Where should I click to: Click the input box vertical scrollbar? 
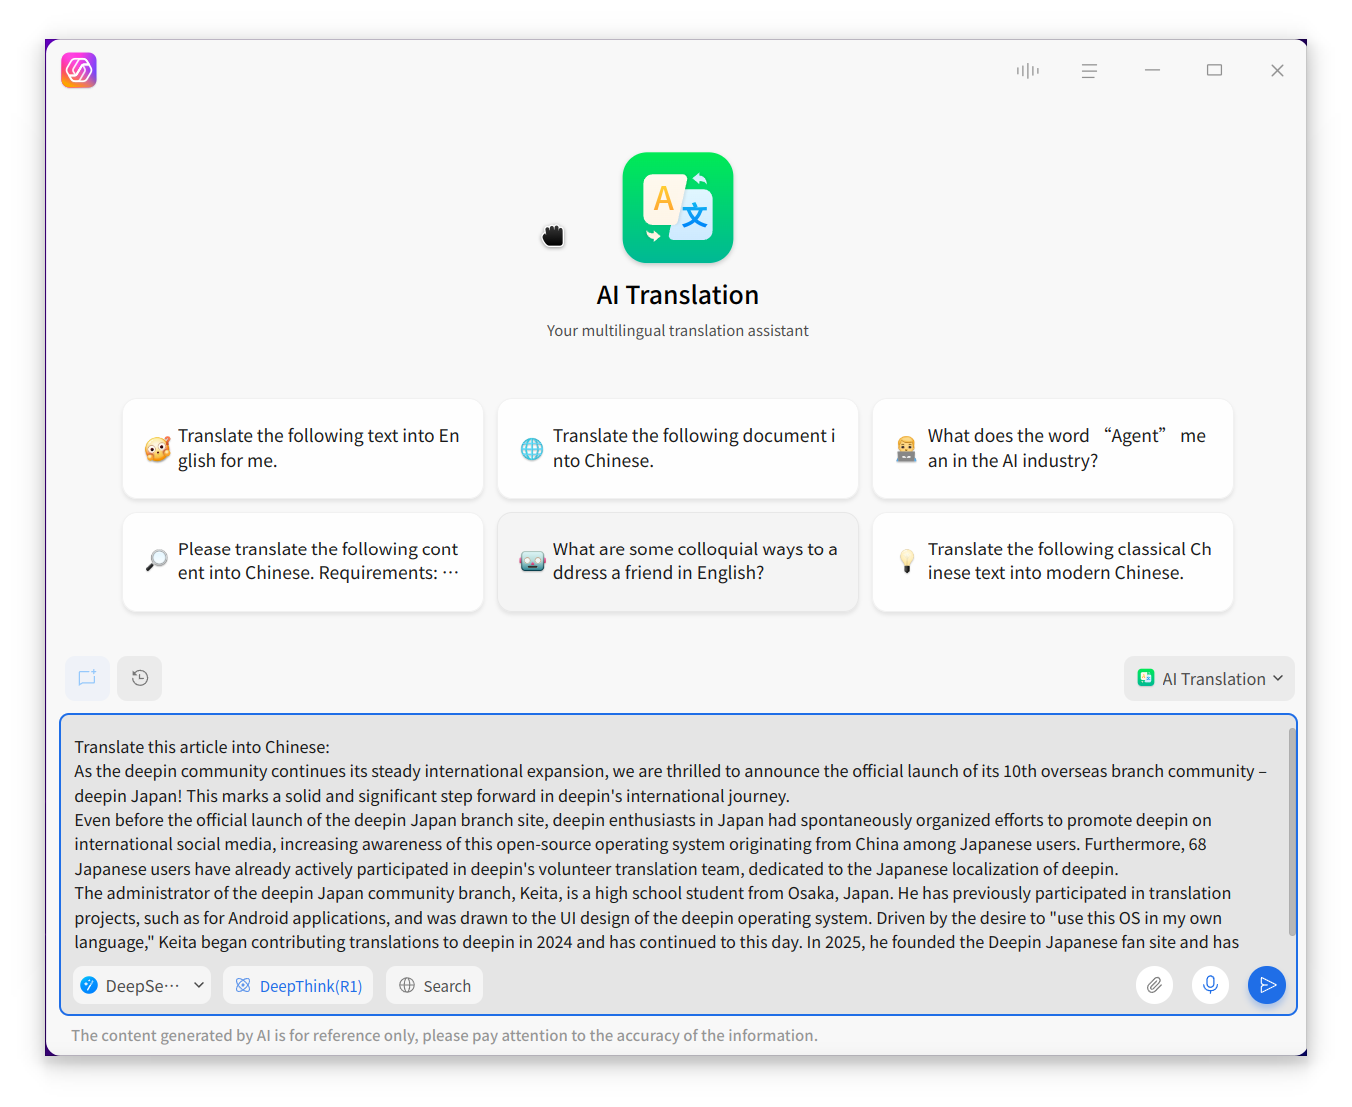pos(1292,832)
